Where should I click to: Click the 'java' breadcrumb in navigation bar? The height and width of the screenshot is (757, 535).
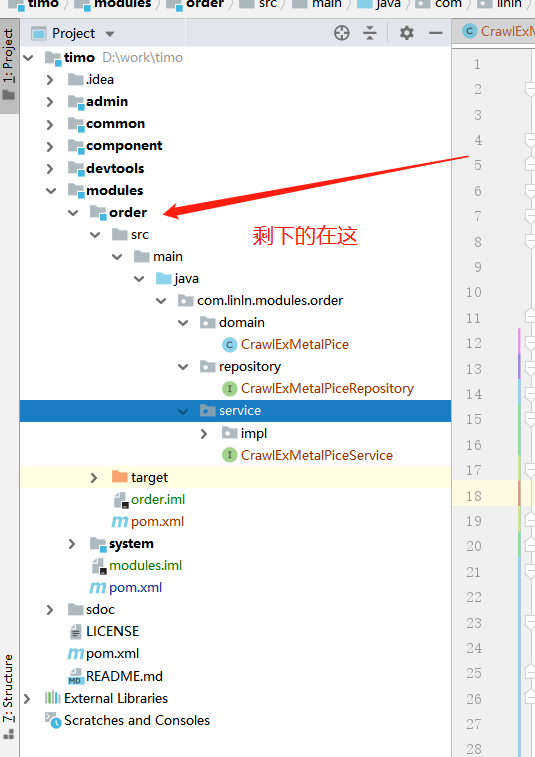tap(388, 4)
